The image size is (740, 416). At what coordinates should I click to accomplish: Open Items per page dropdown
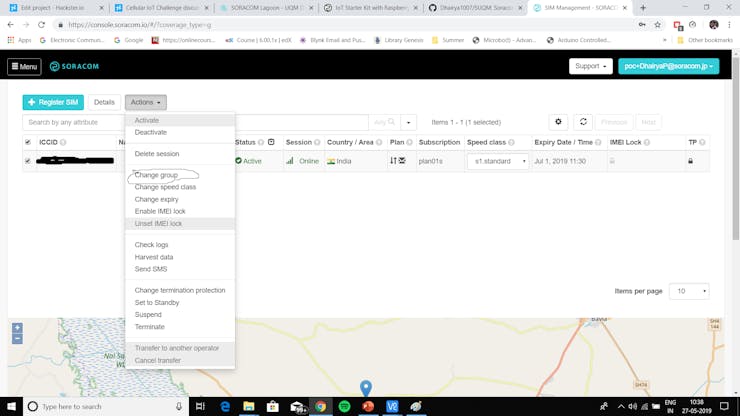coord(689,291)
